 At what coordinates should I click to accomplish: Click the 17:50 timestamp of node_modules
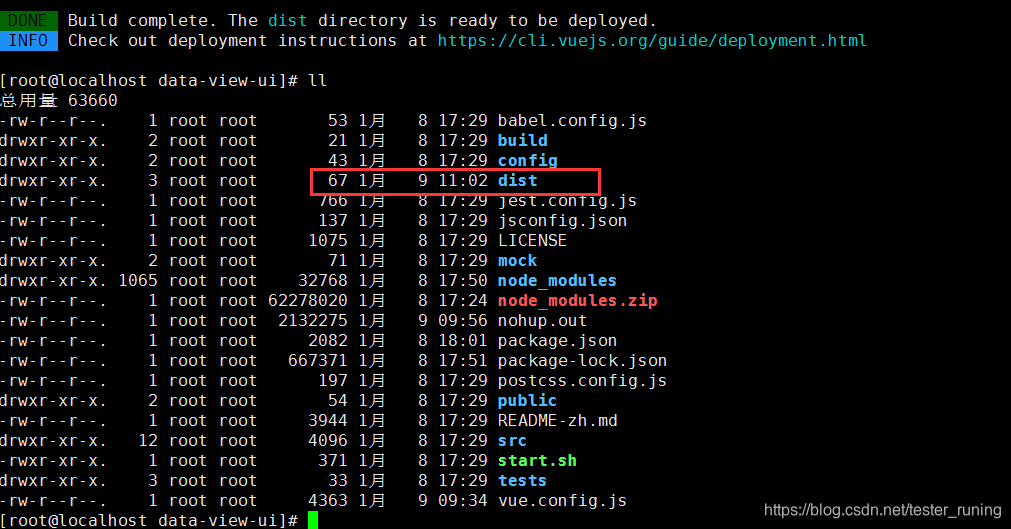(x=463, y=281)
